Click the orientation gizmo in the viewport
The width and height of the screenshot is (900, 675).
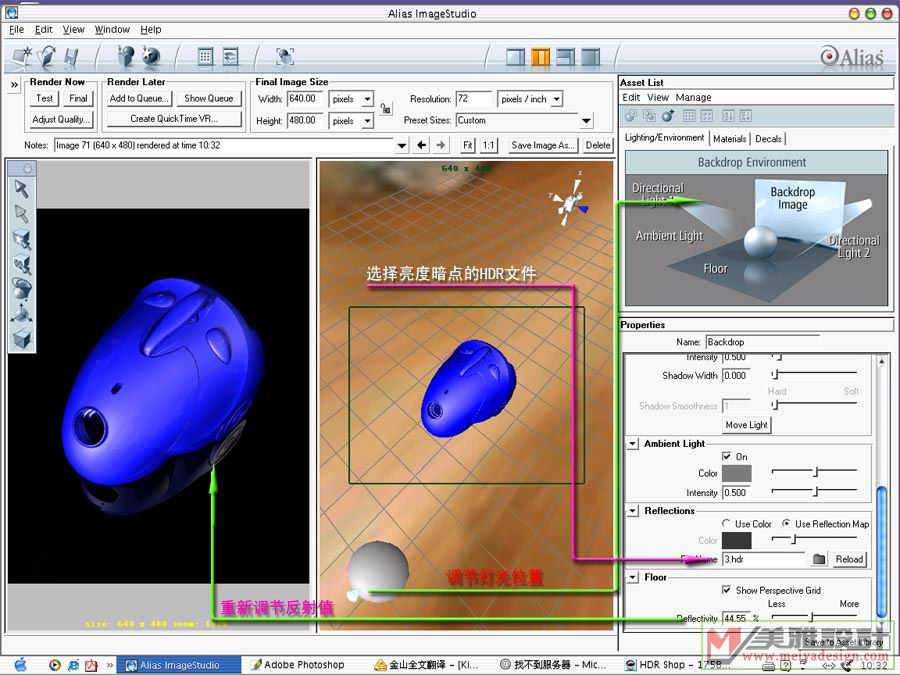569,202
